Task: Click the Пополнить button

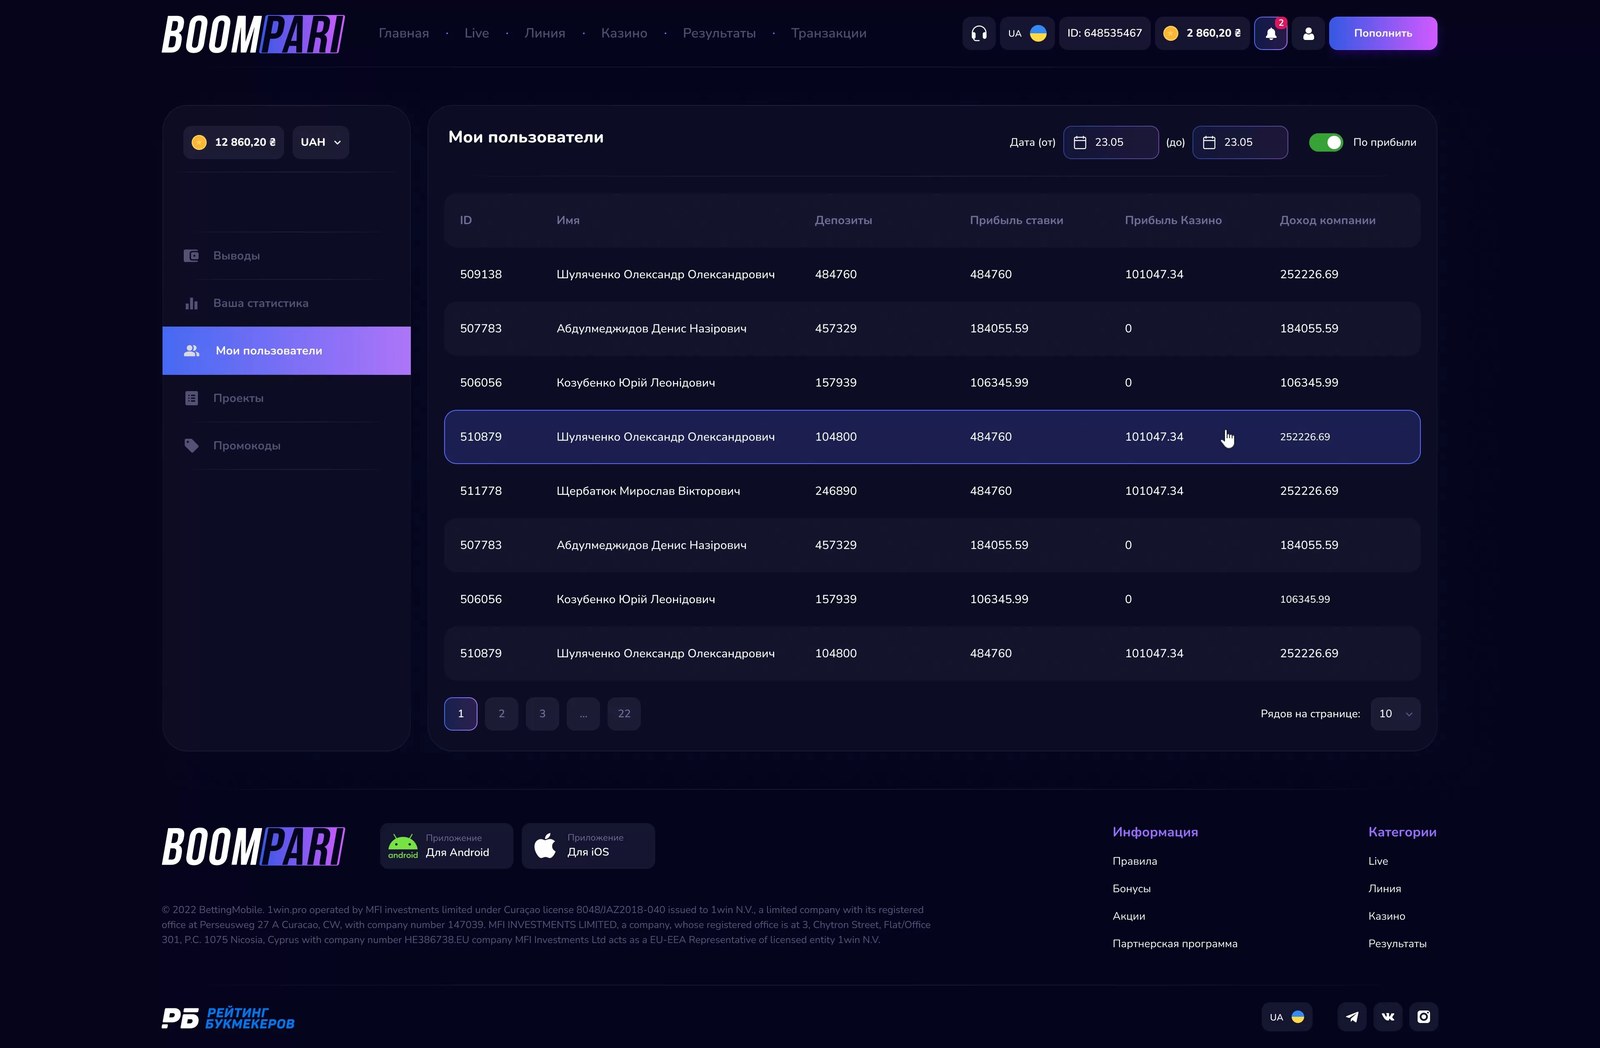Action: pyautogui.click(x=1383, y=33)
